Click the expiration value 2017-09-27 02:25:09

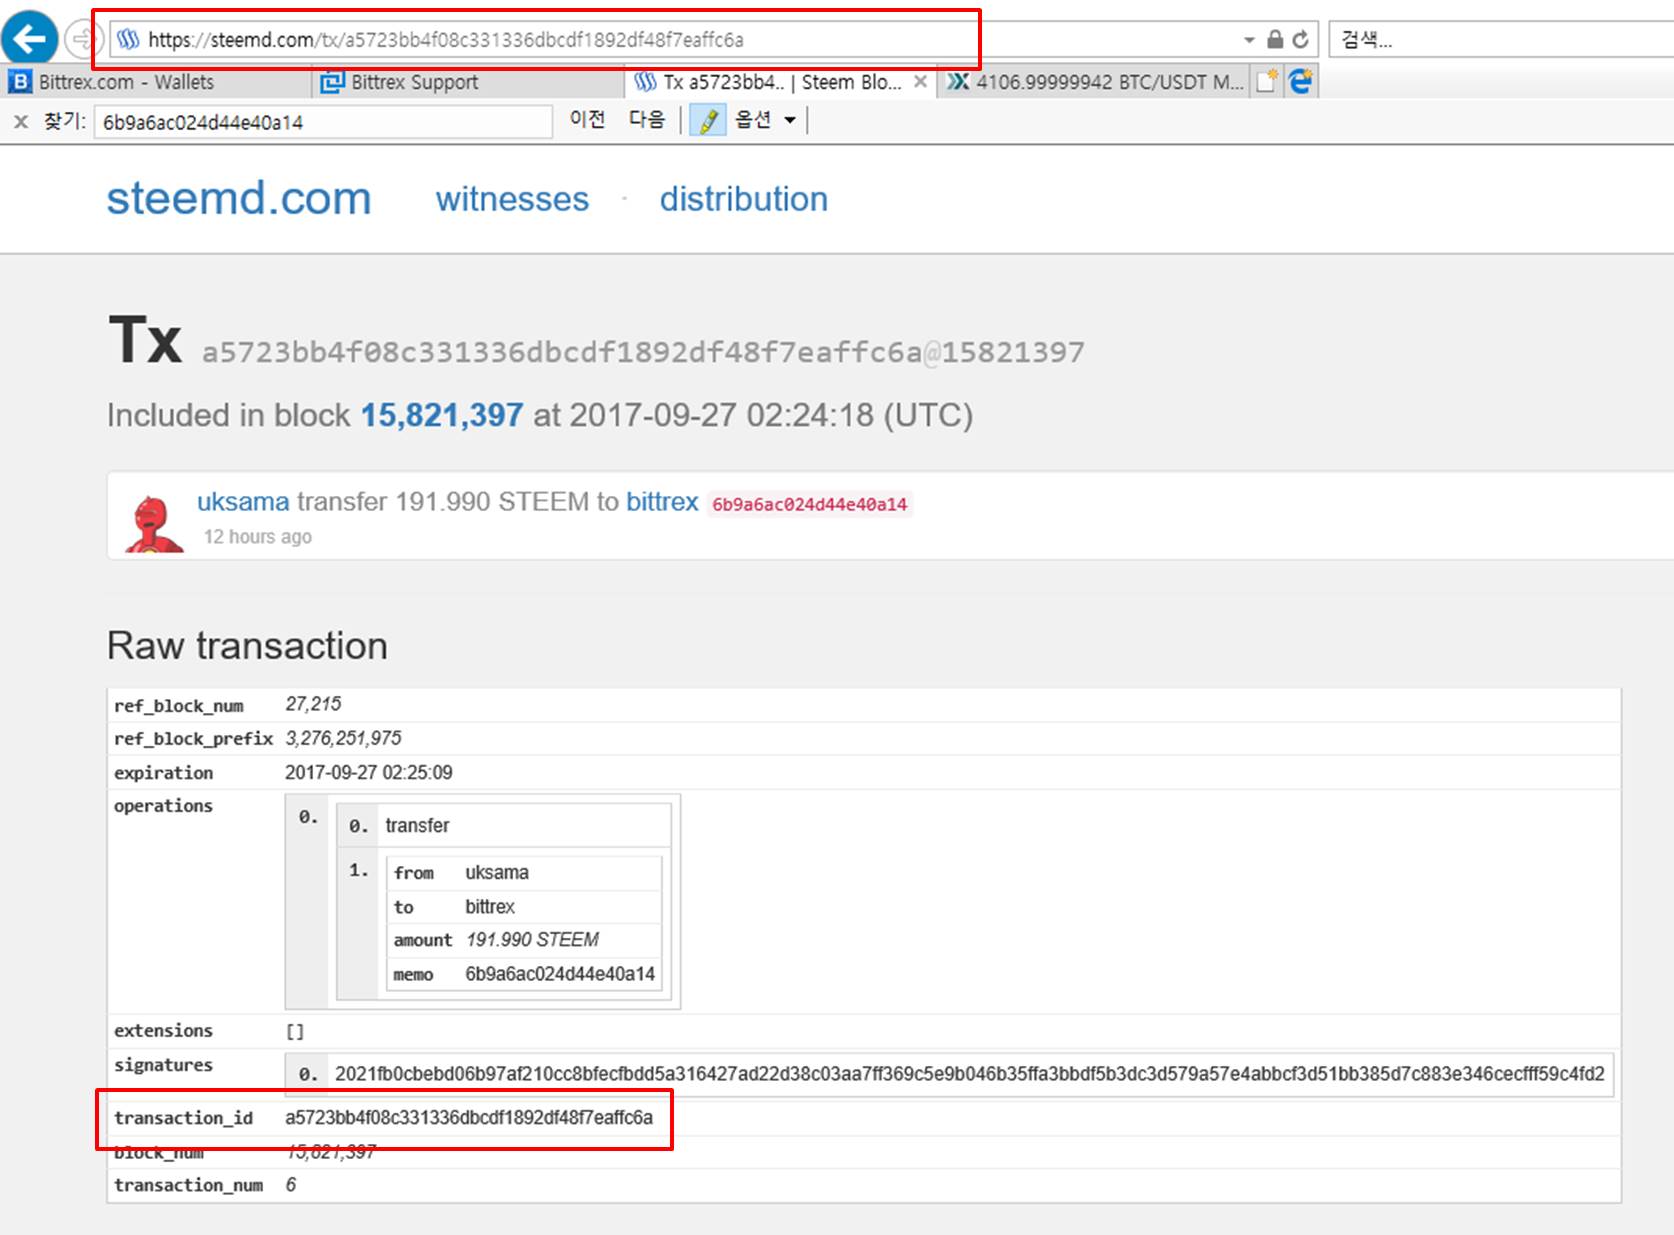pyautogui.click(x=368, y=772)
